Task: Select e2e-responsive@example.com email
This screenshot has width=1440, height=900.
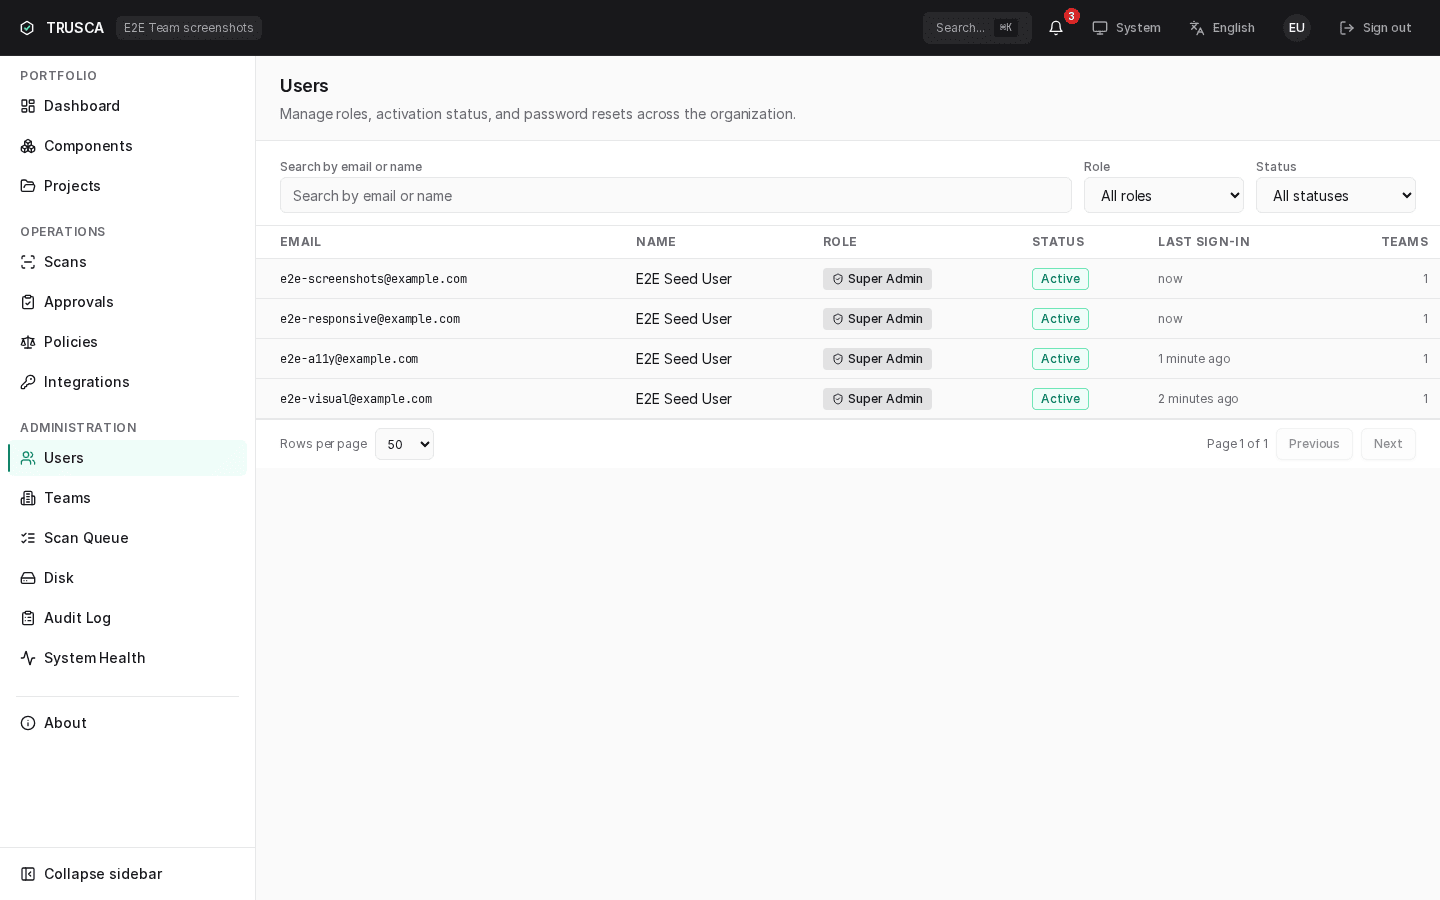Action: (370, 319)
